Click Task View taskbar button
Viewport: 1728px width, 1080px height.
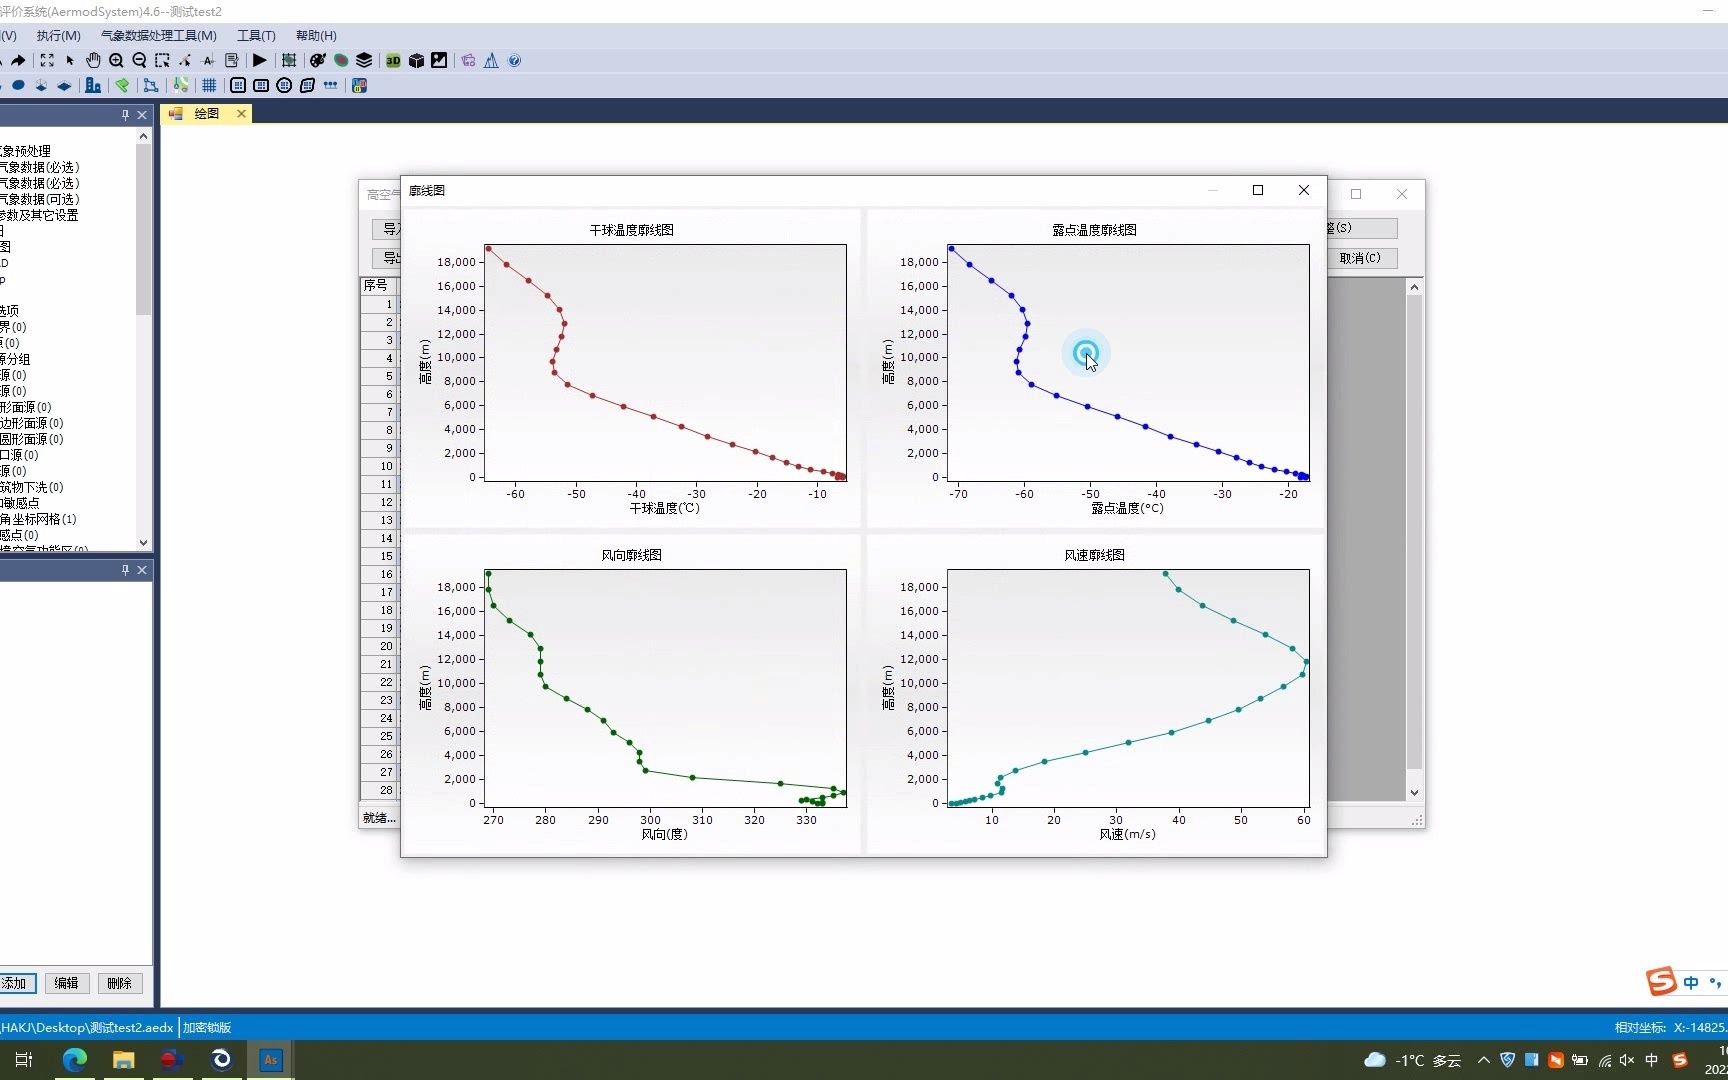click(x=25, y=1060)
